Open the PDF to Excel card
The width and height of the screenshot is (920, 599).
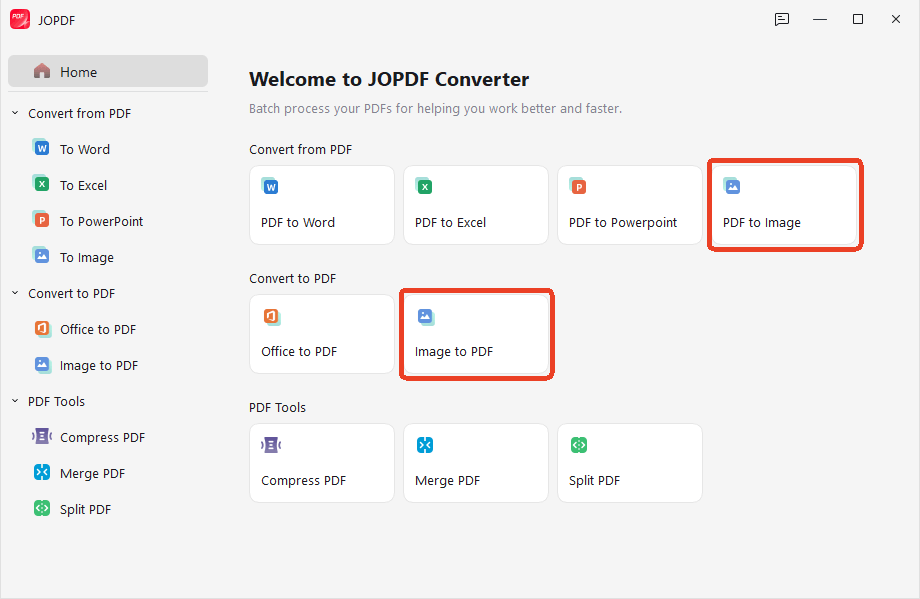[476, 205]
